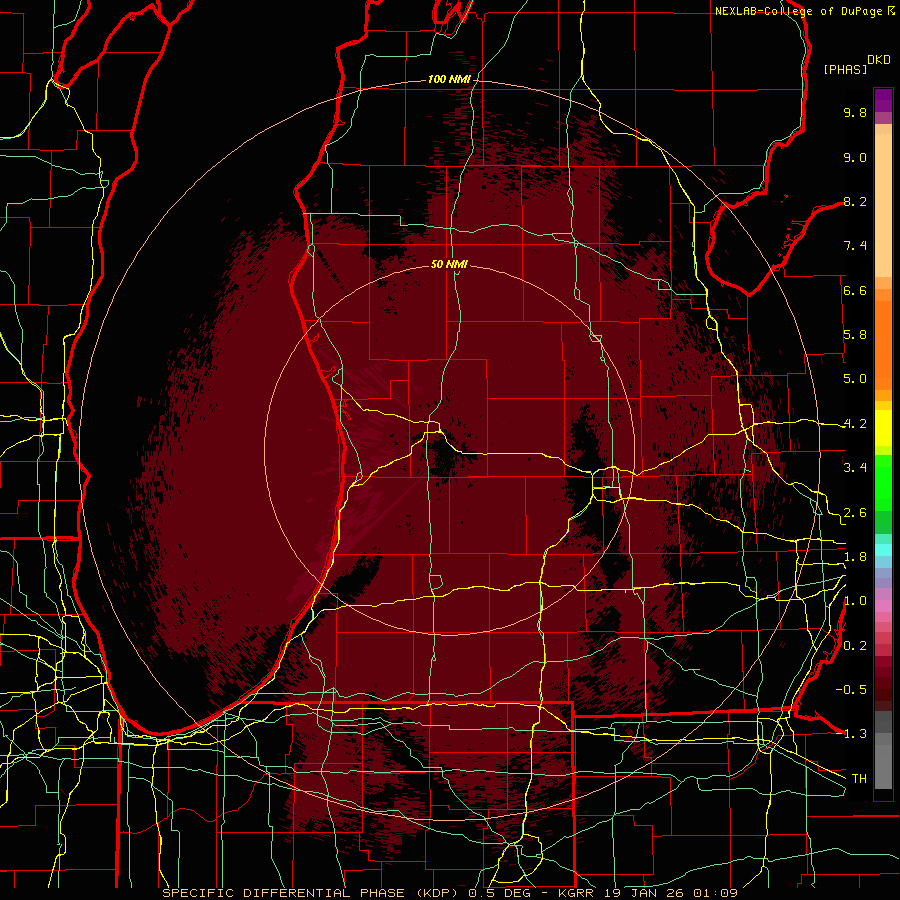Image resolution: width=900 pixels, height=900 pixels.
Task: Click the pink segment of the color bar
Action: click(x=883, y=606)
